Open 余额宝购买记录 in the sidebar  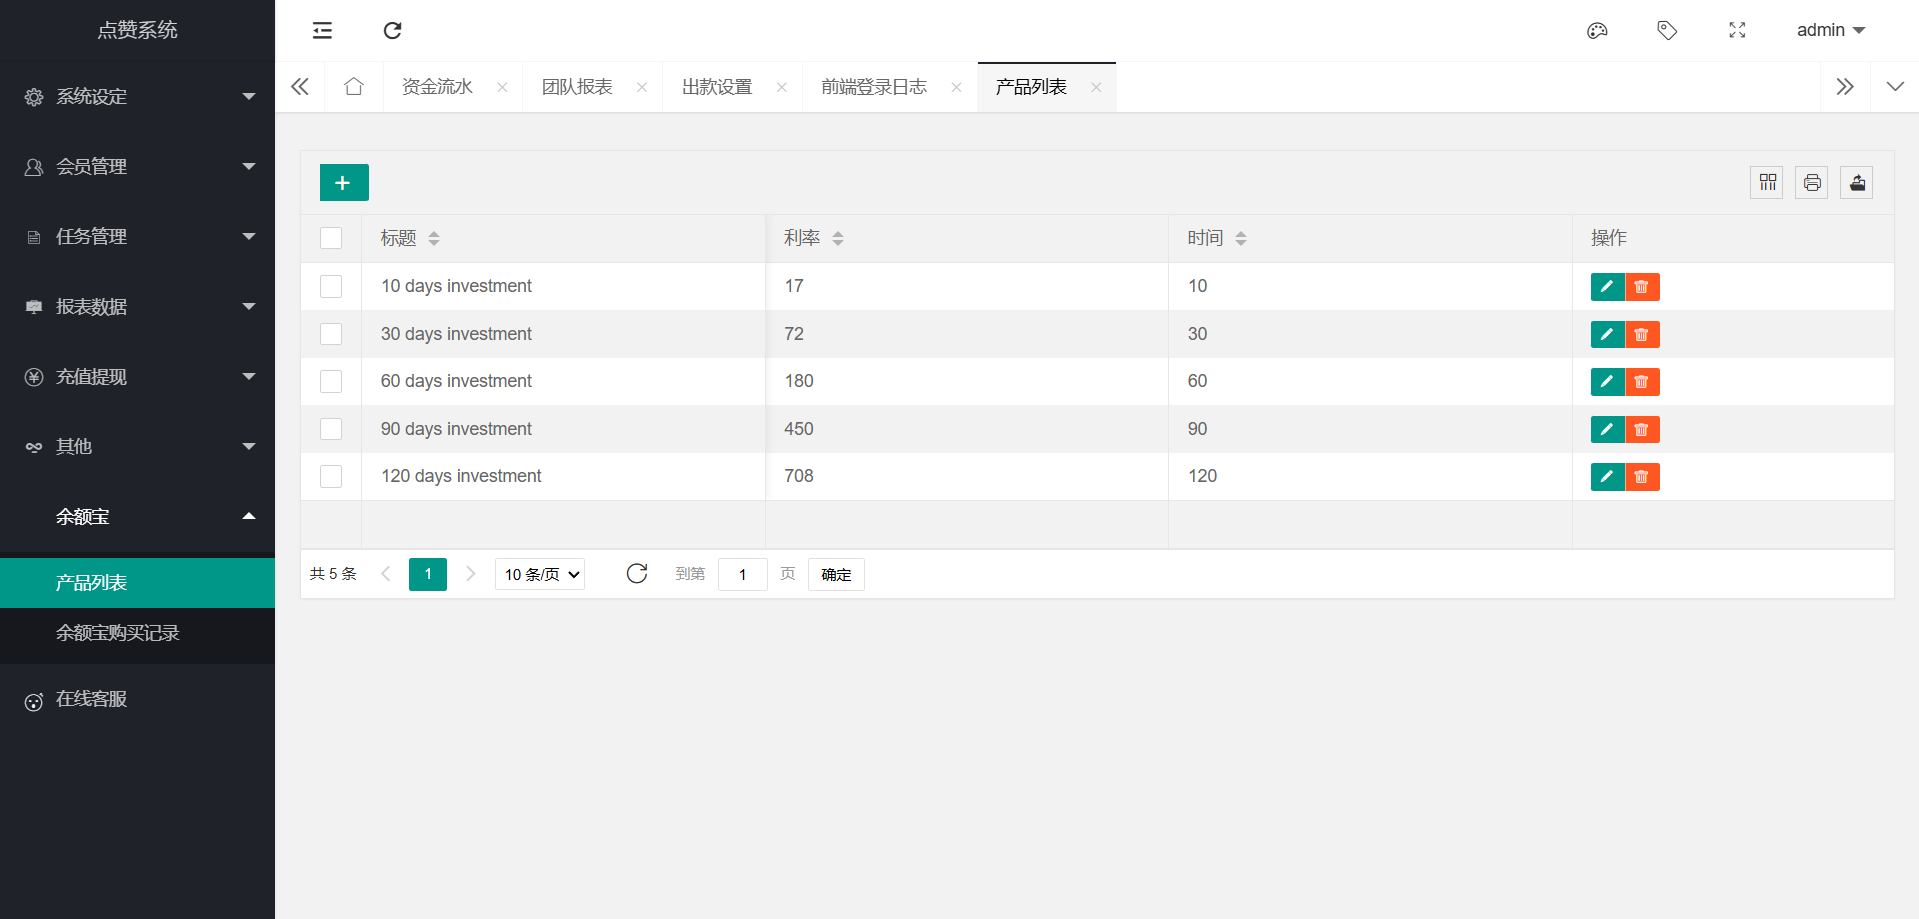117,633
